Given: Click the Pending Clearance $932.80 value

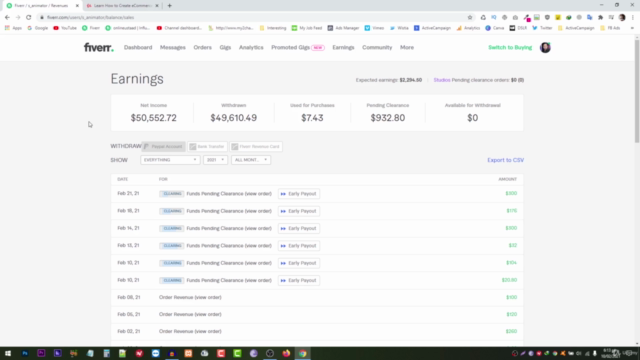Looking at the screenshot, I should click(x=388, y=118).
